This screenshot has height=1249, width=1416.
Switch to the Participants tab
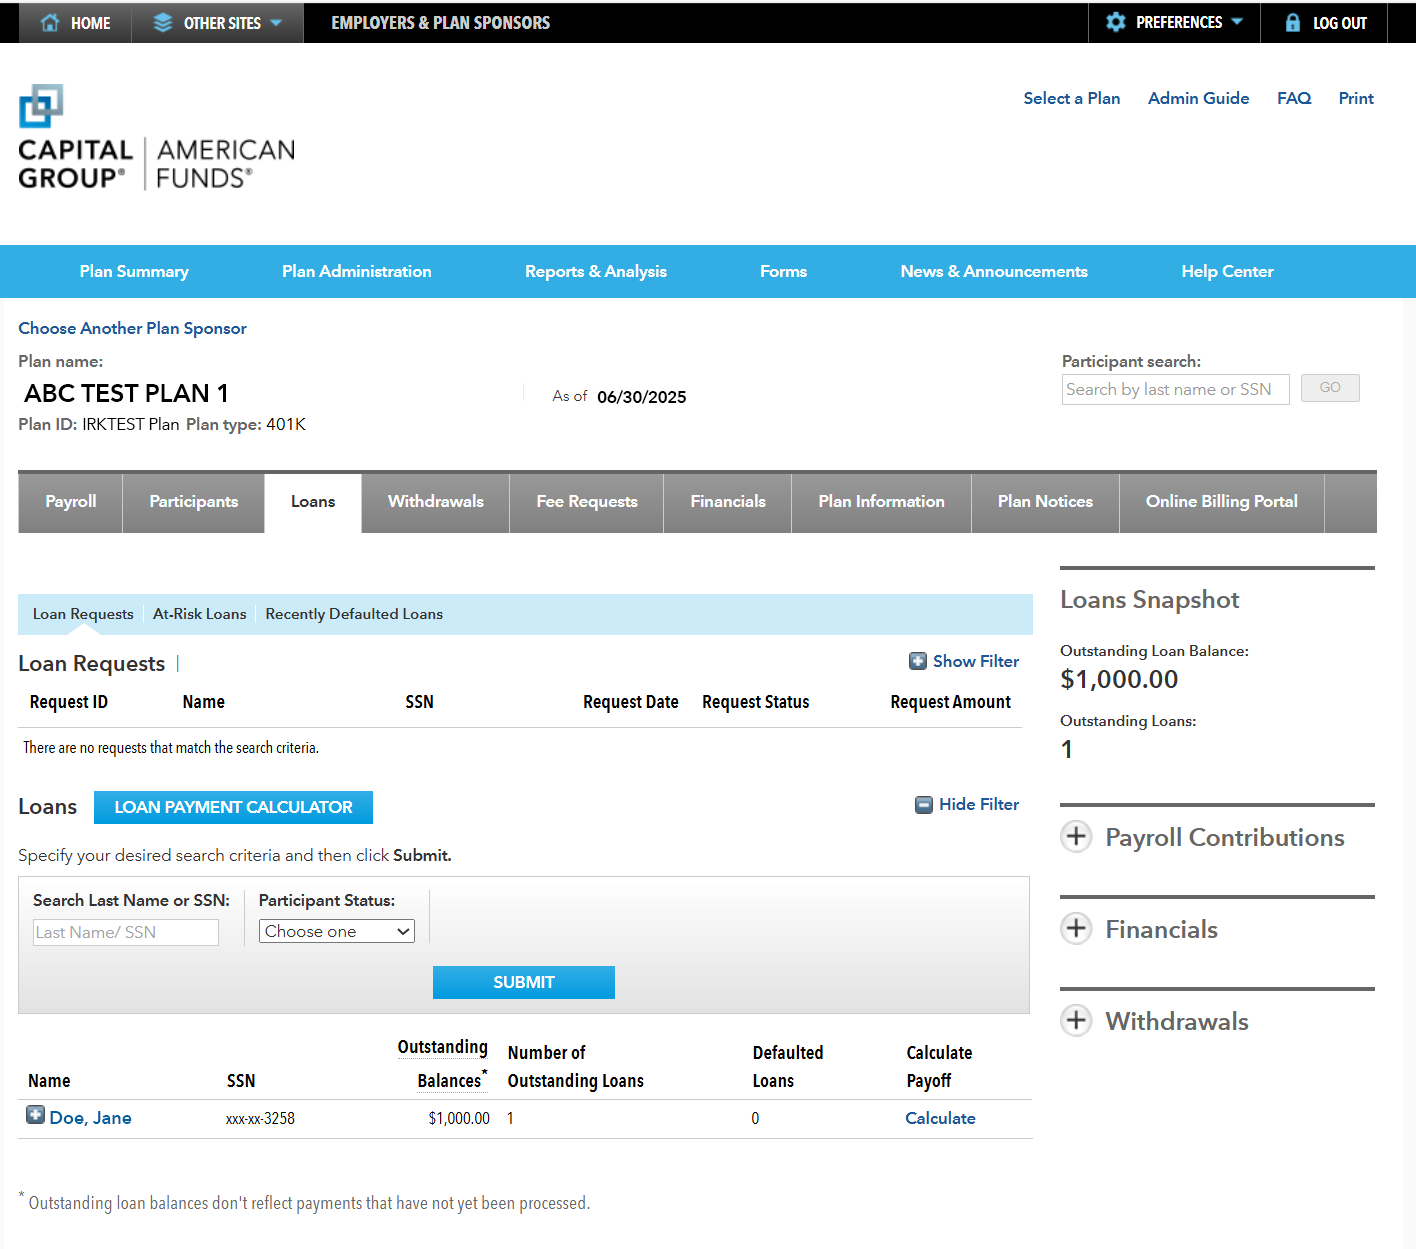click(x=193, y=502)
